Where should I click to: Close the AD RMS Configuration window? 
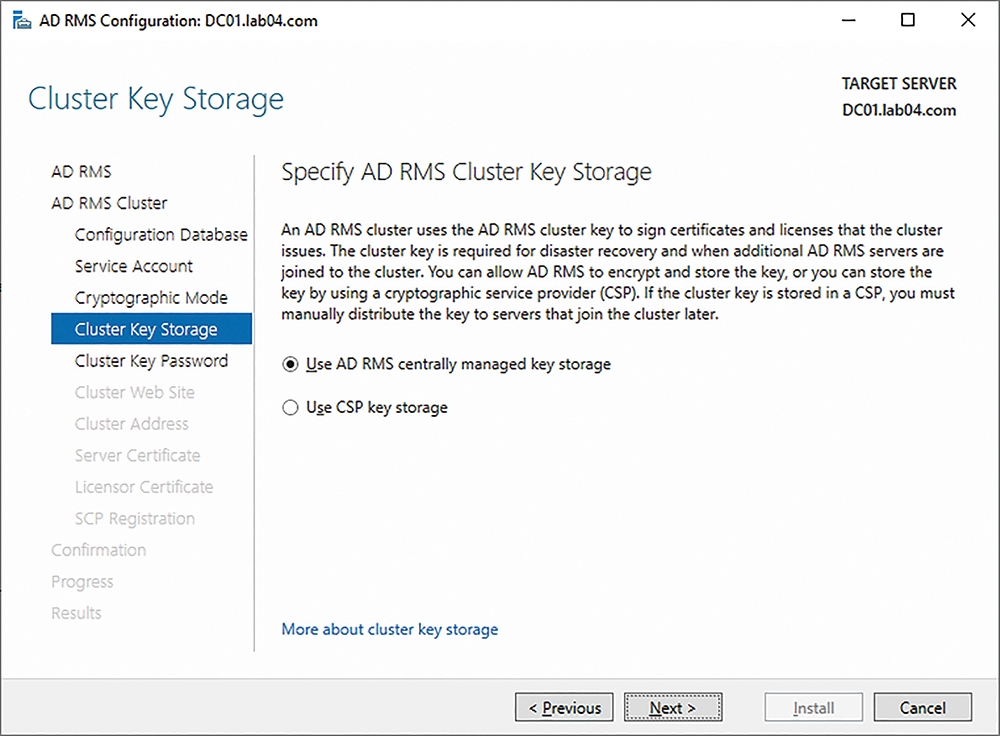(967, 20)
